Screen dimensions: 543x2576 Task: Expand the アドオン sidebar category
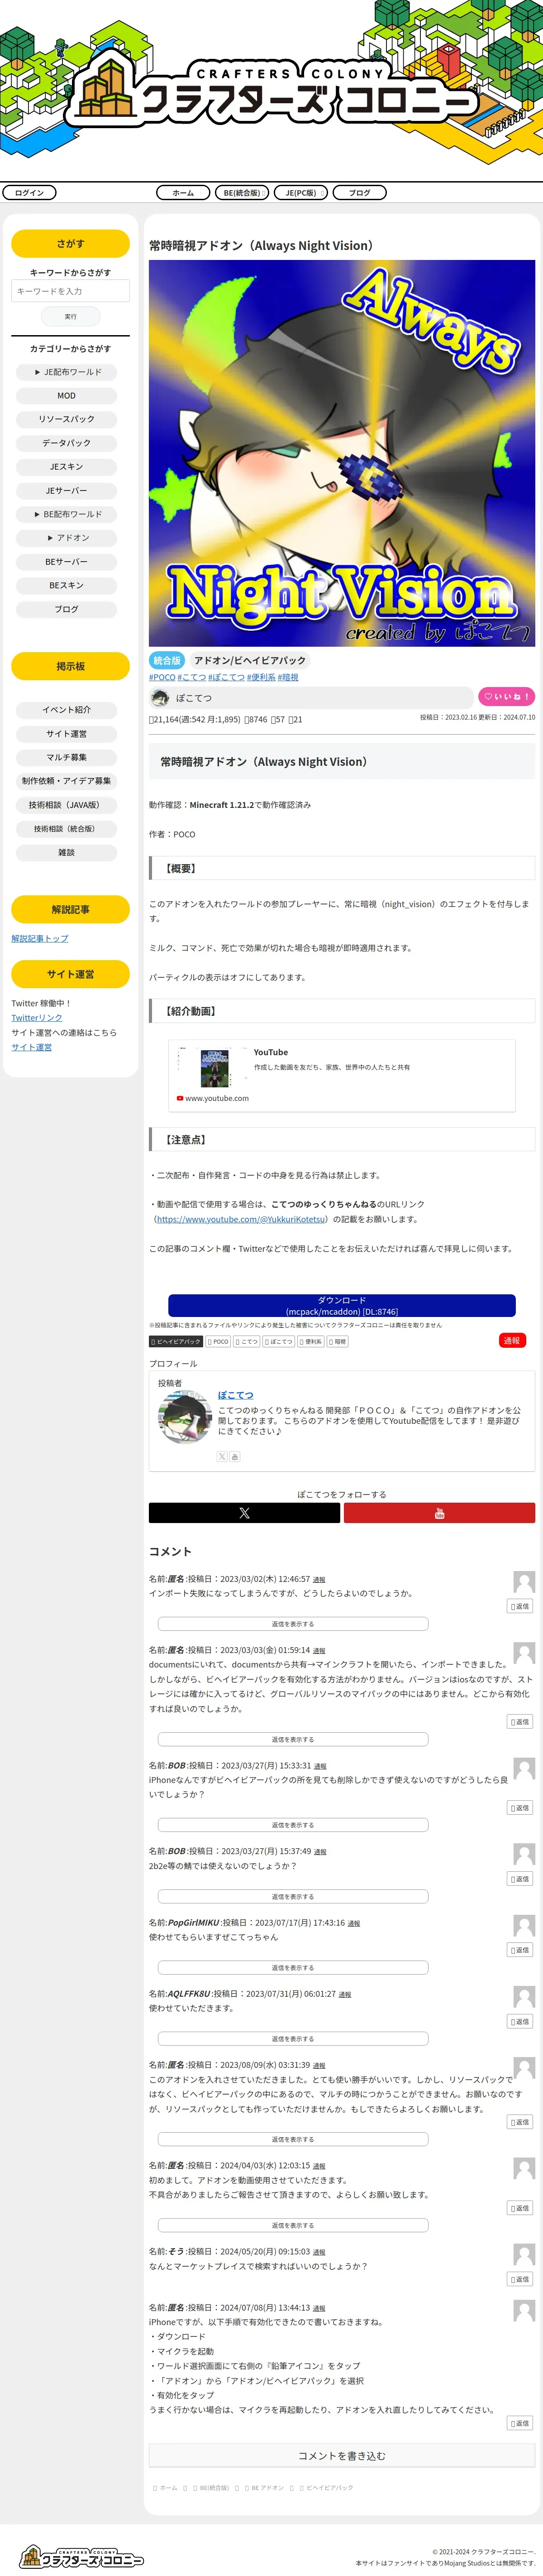click(x=66, y=538)
